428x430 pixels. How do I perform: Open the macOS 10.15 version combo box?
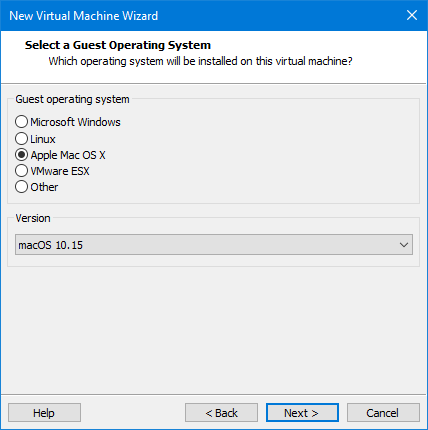click(x=214, y=245)
